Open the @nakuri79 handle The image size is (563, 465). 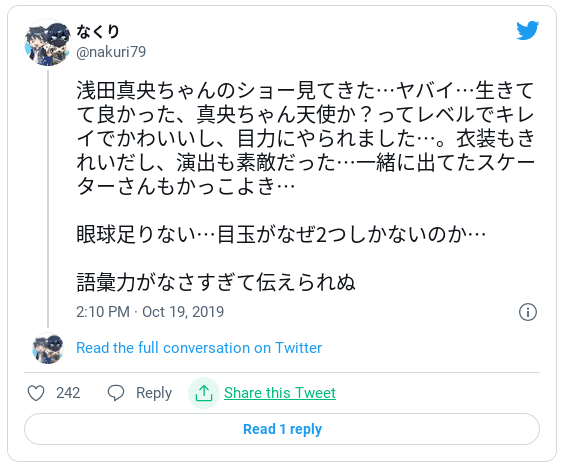111,52
